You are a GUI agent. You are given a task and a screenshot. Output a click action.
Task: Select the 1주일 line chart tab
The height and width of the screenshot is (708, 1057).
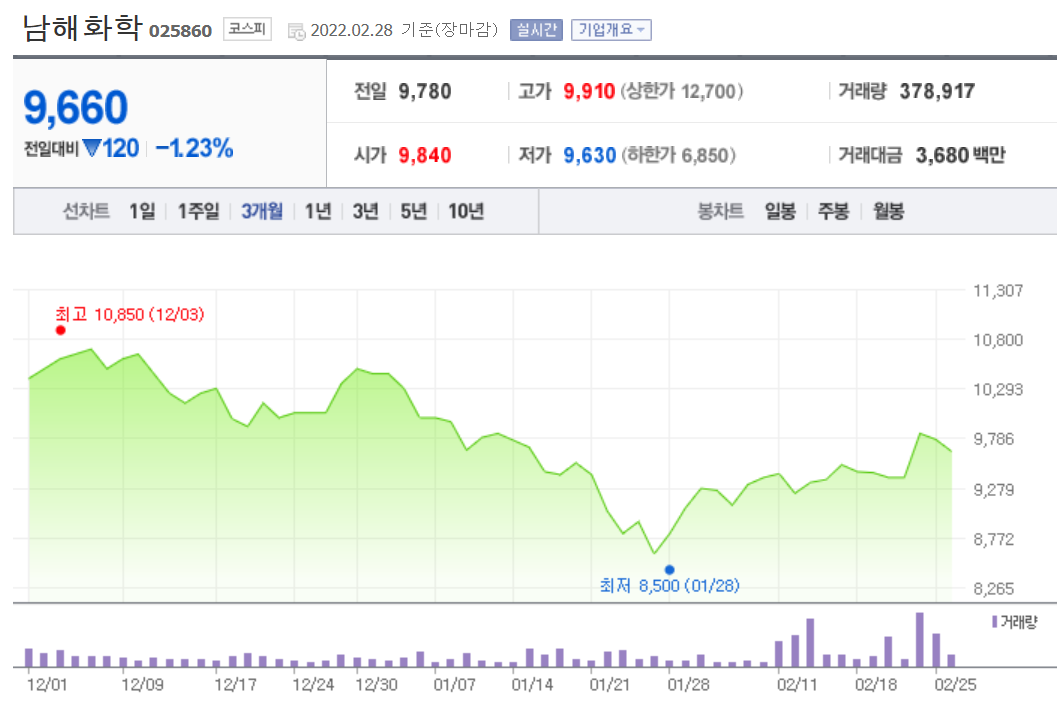pos(198,212)
